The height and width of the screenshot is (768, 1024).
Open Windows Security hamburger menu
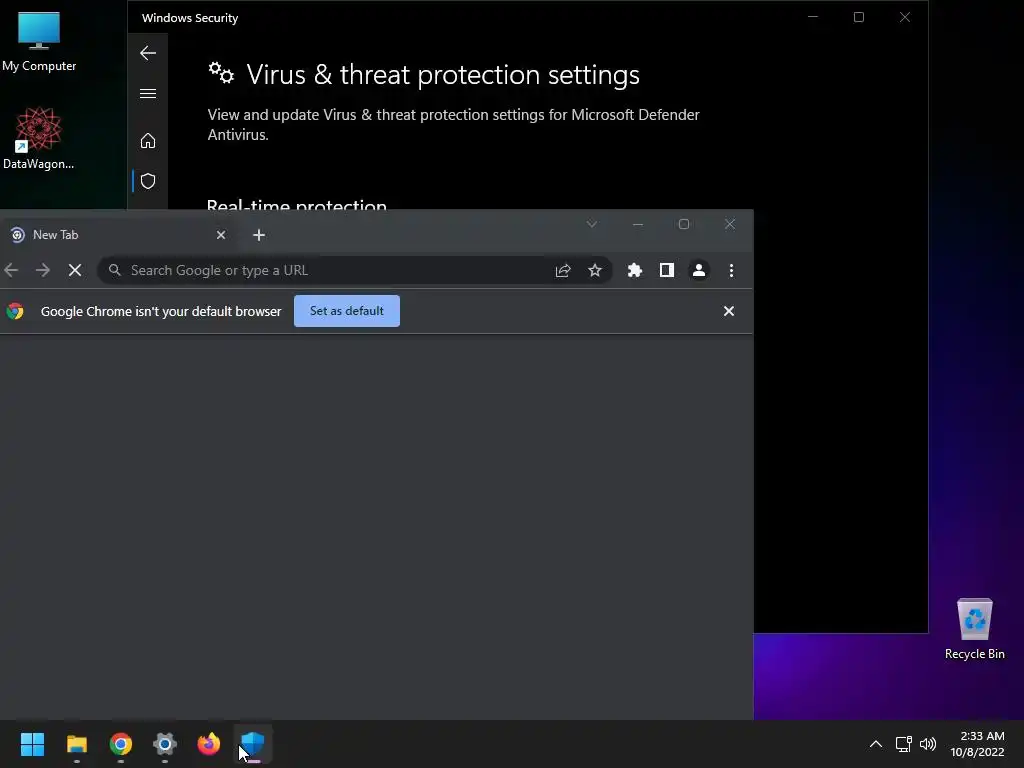click(x=148, y=93)
